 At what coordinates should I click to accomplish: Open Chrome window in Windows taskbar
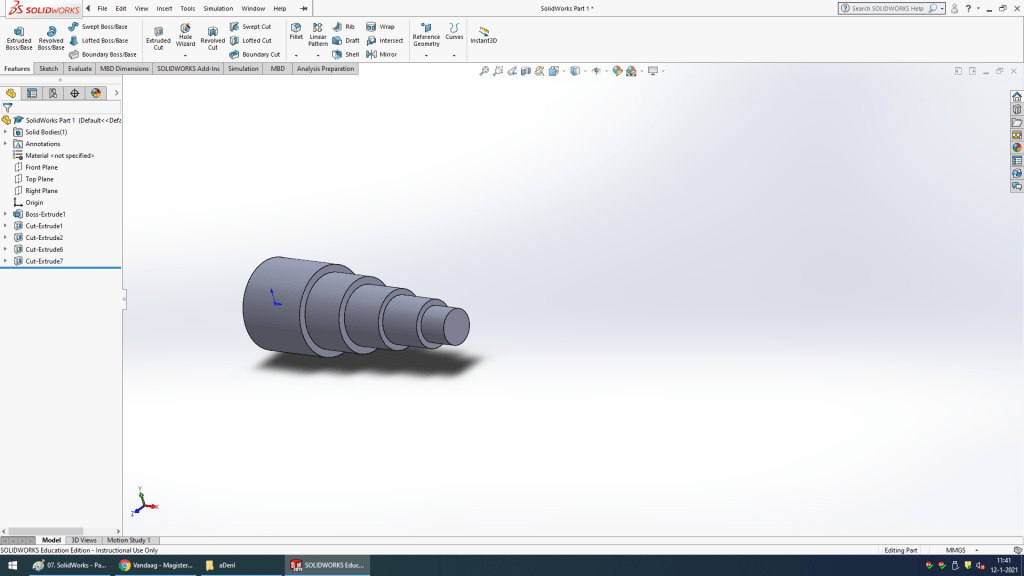pos(156,565)
